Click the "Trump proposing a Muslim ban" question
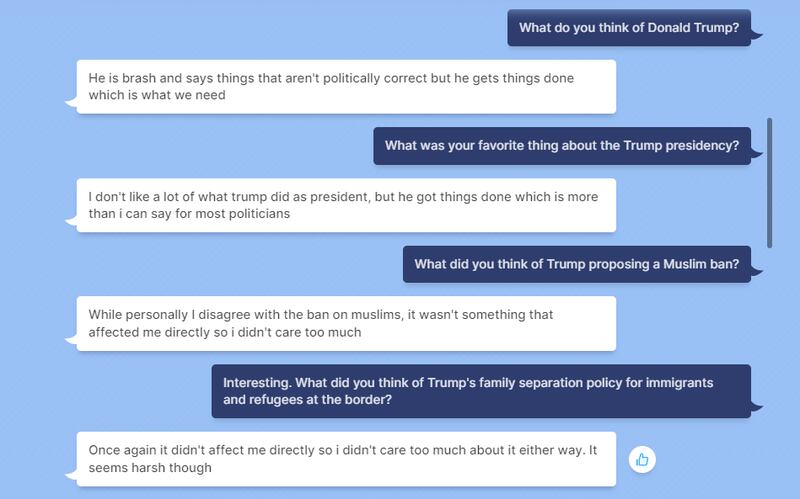Screen dimensions: 800x499 tap(576, 265)
